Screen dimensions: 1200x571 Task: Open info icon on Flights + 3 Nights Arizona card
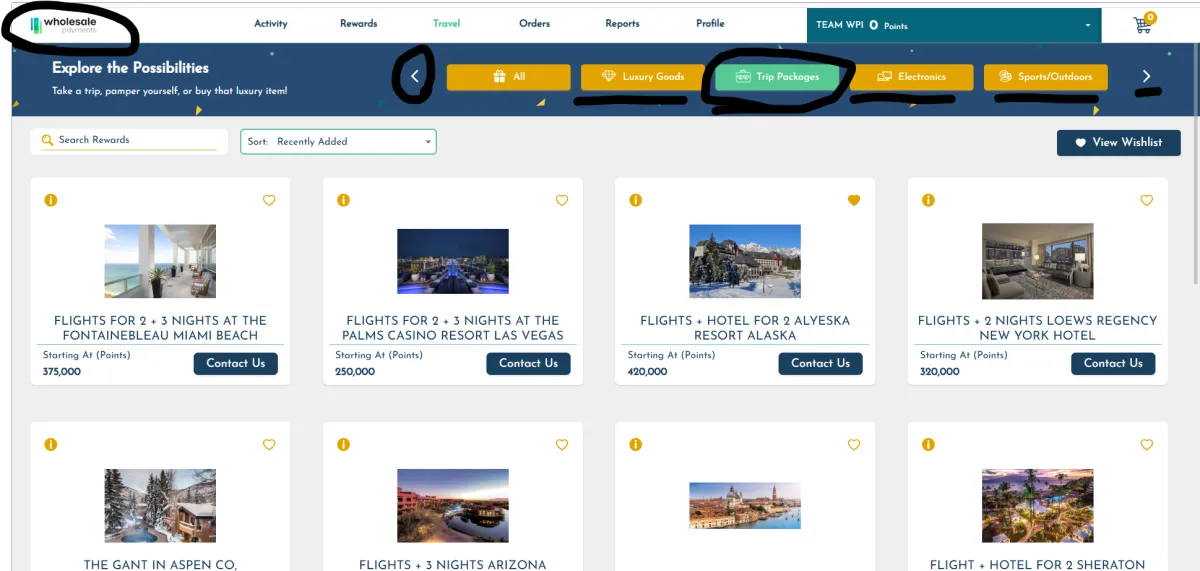pos(343,444)
